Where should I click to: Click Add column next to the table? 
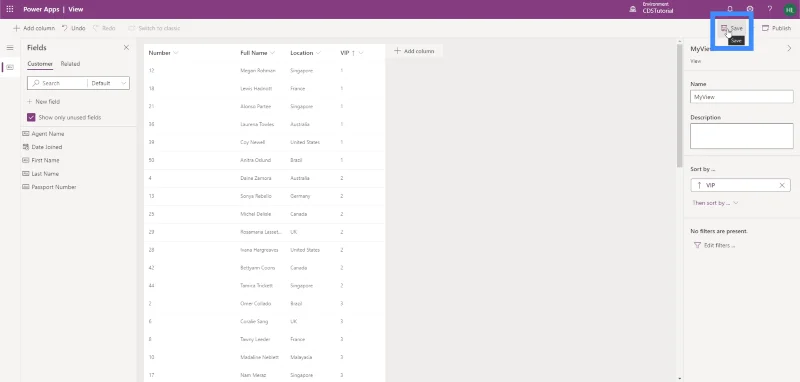point(414,51)
